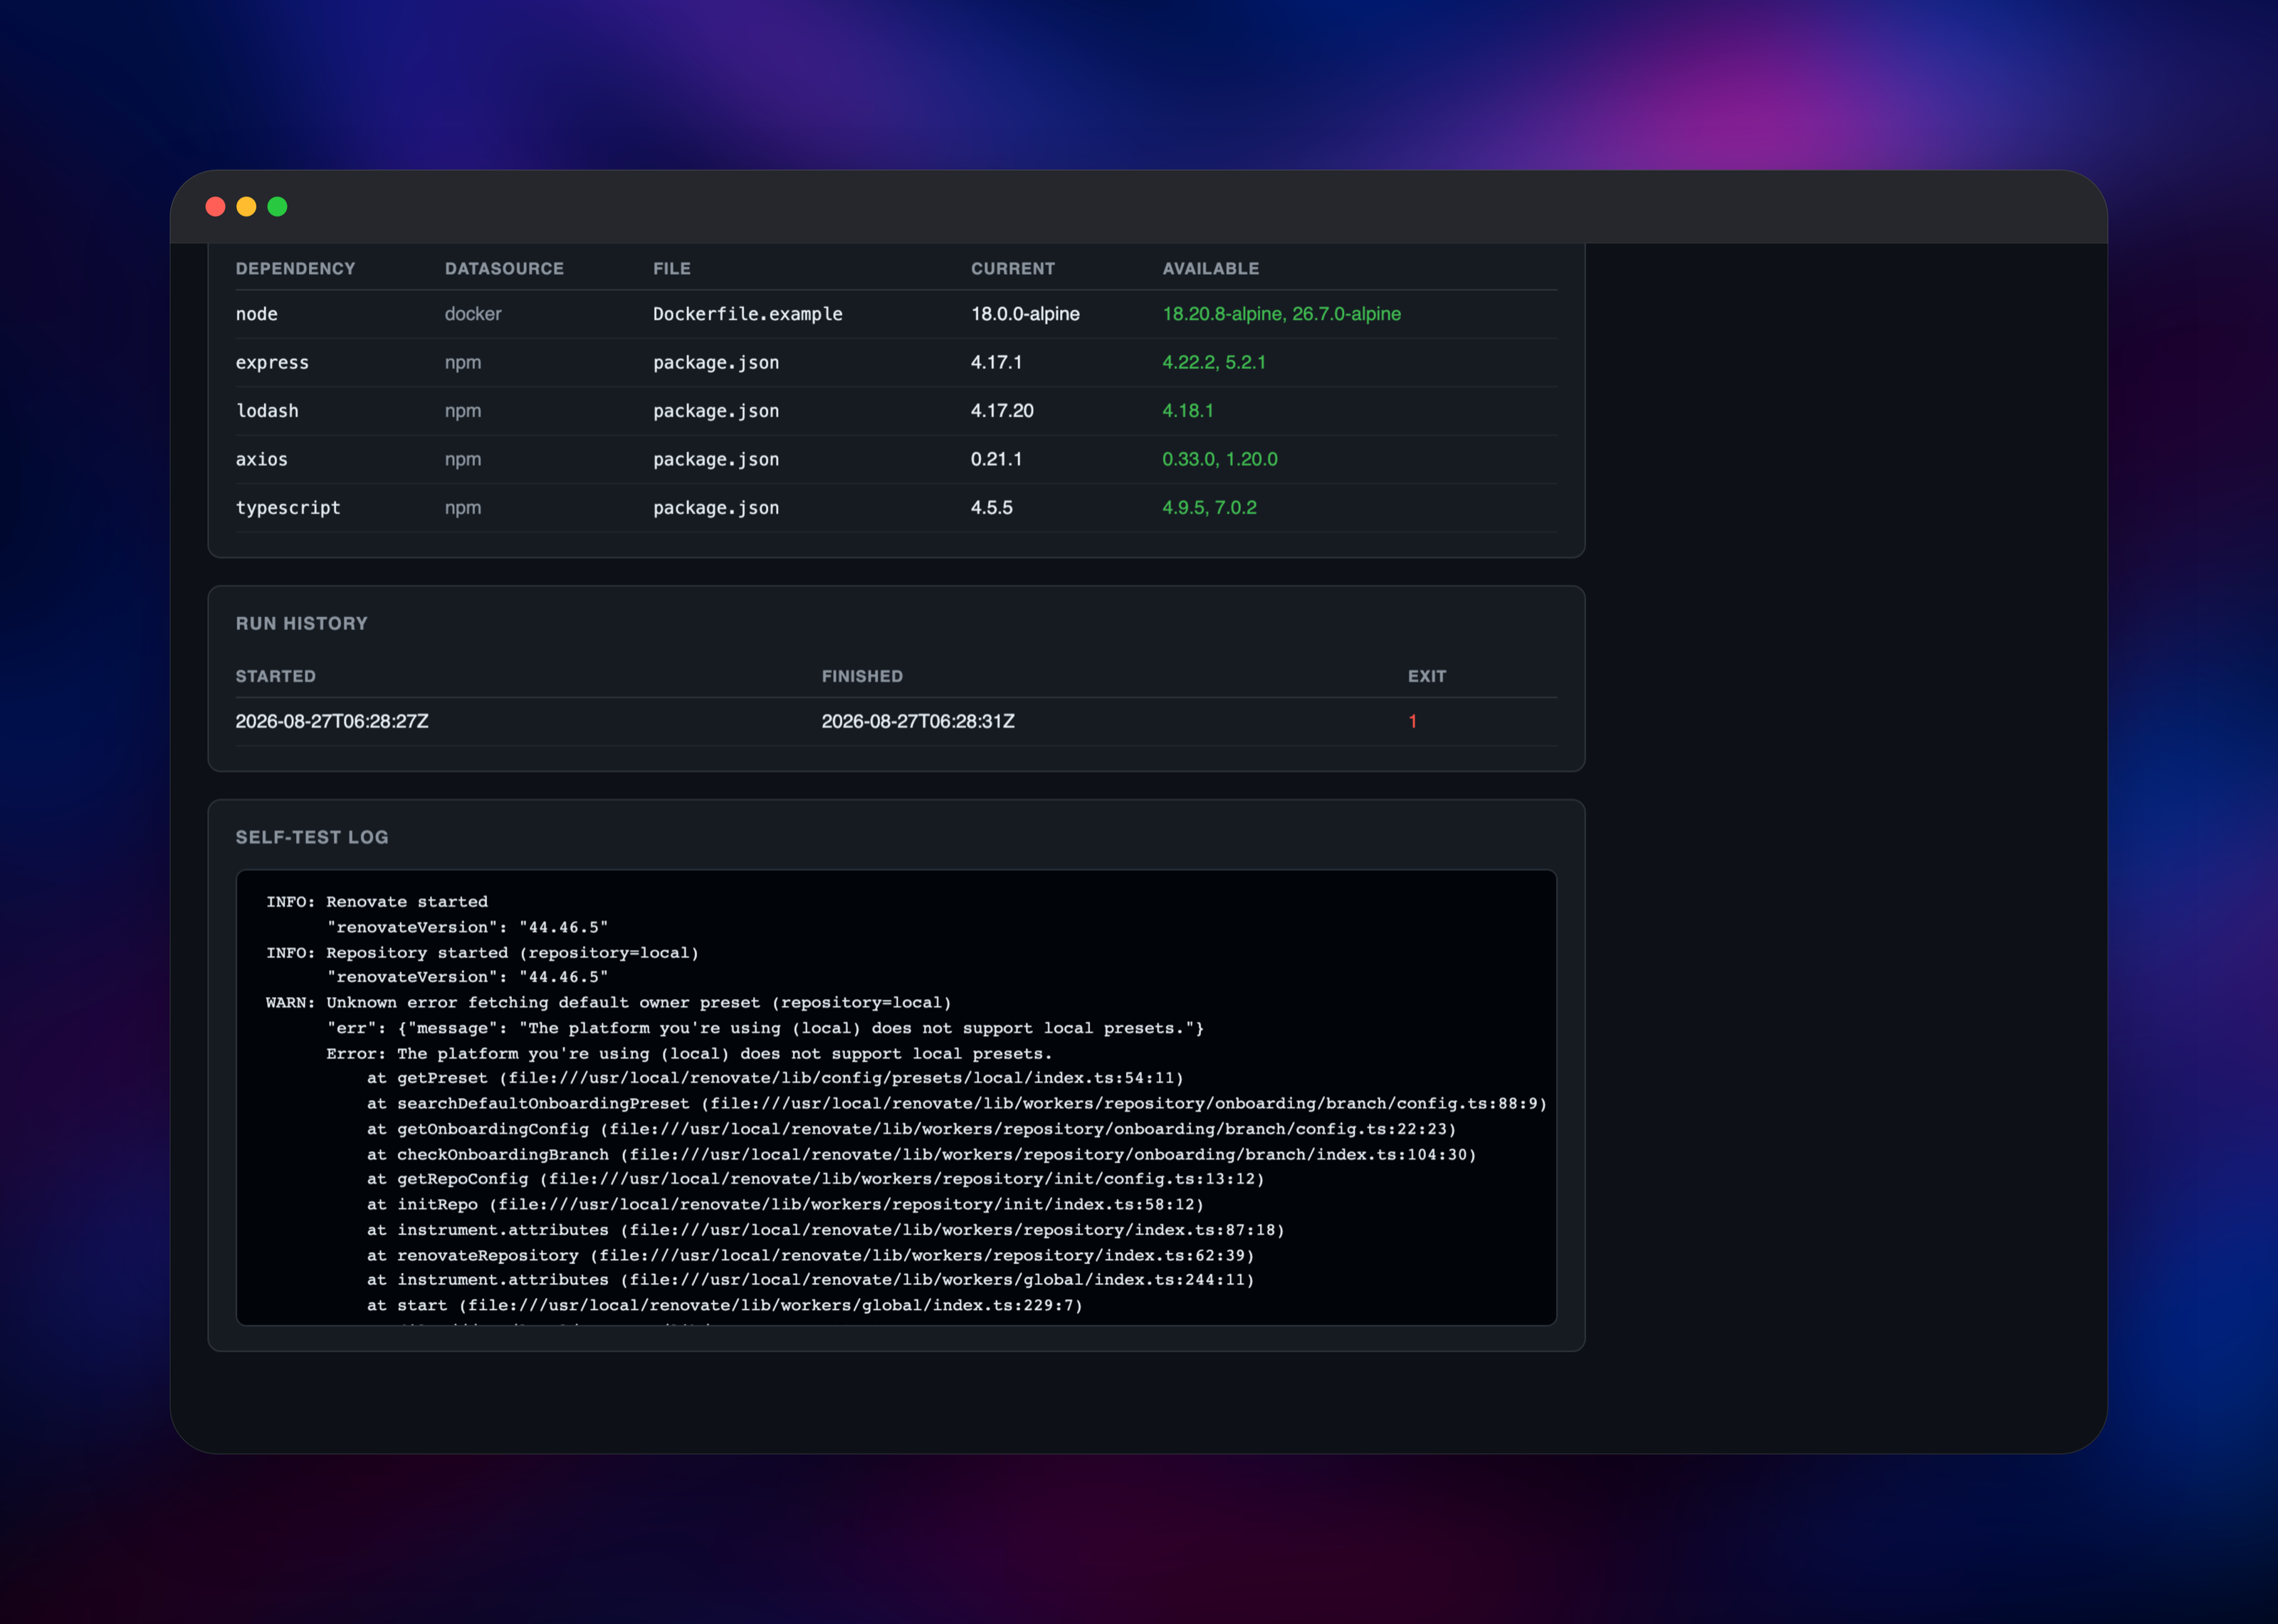Click the npm datasource in express row
Viewport: 2278px width, 1624px height.
pyautogui.click(x=463, y=363)
